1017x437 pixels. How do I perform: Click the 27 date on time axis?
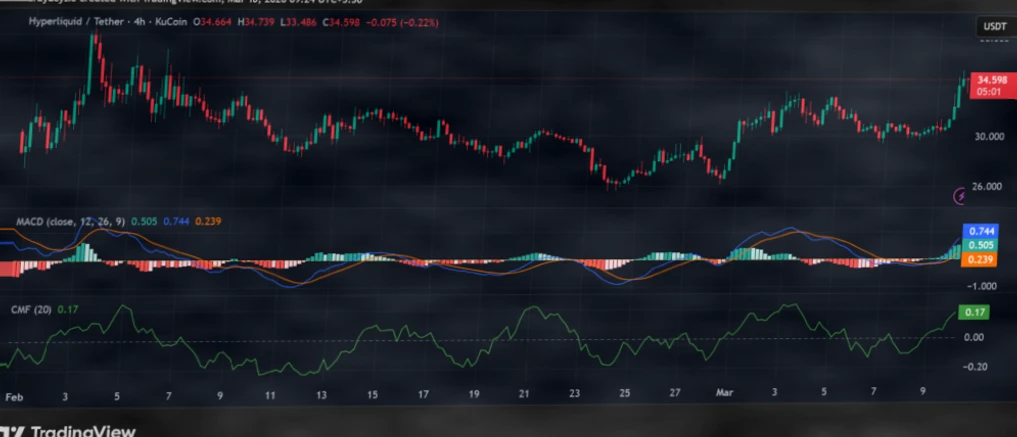click(675, 393)
